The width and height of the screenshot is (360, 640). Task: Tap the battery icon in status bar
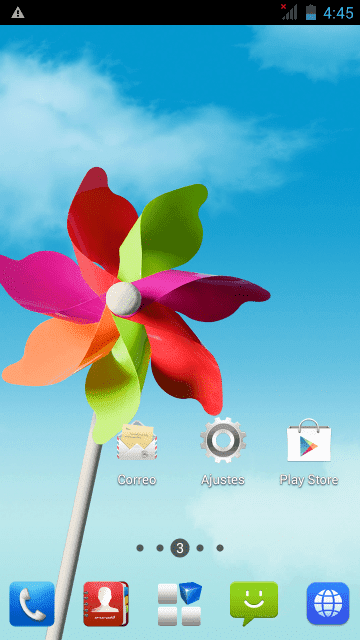[x=311, y=12]
